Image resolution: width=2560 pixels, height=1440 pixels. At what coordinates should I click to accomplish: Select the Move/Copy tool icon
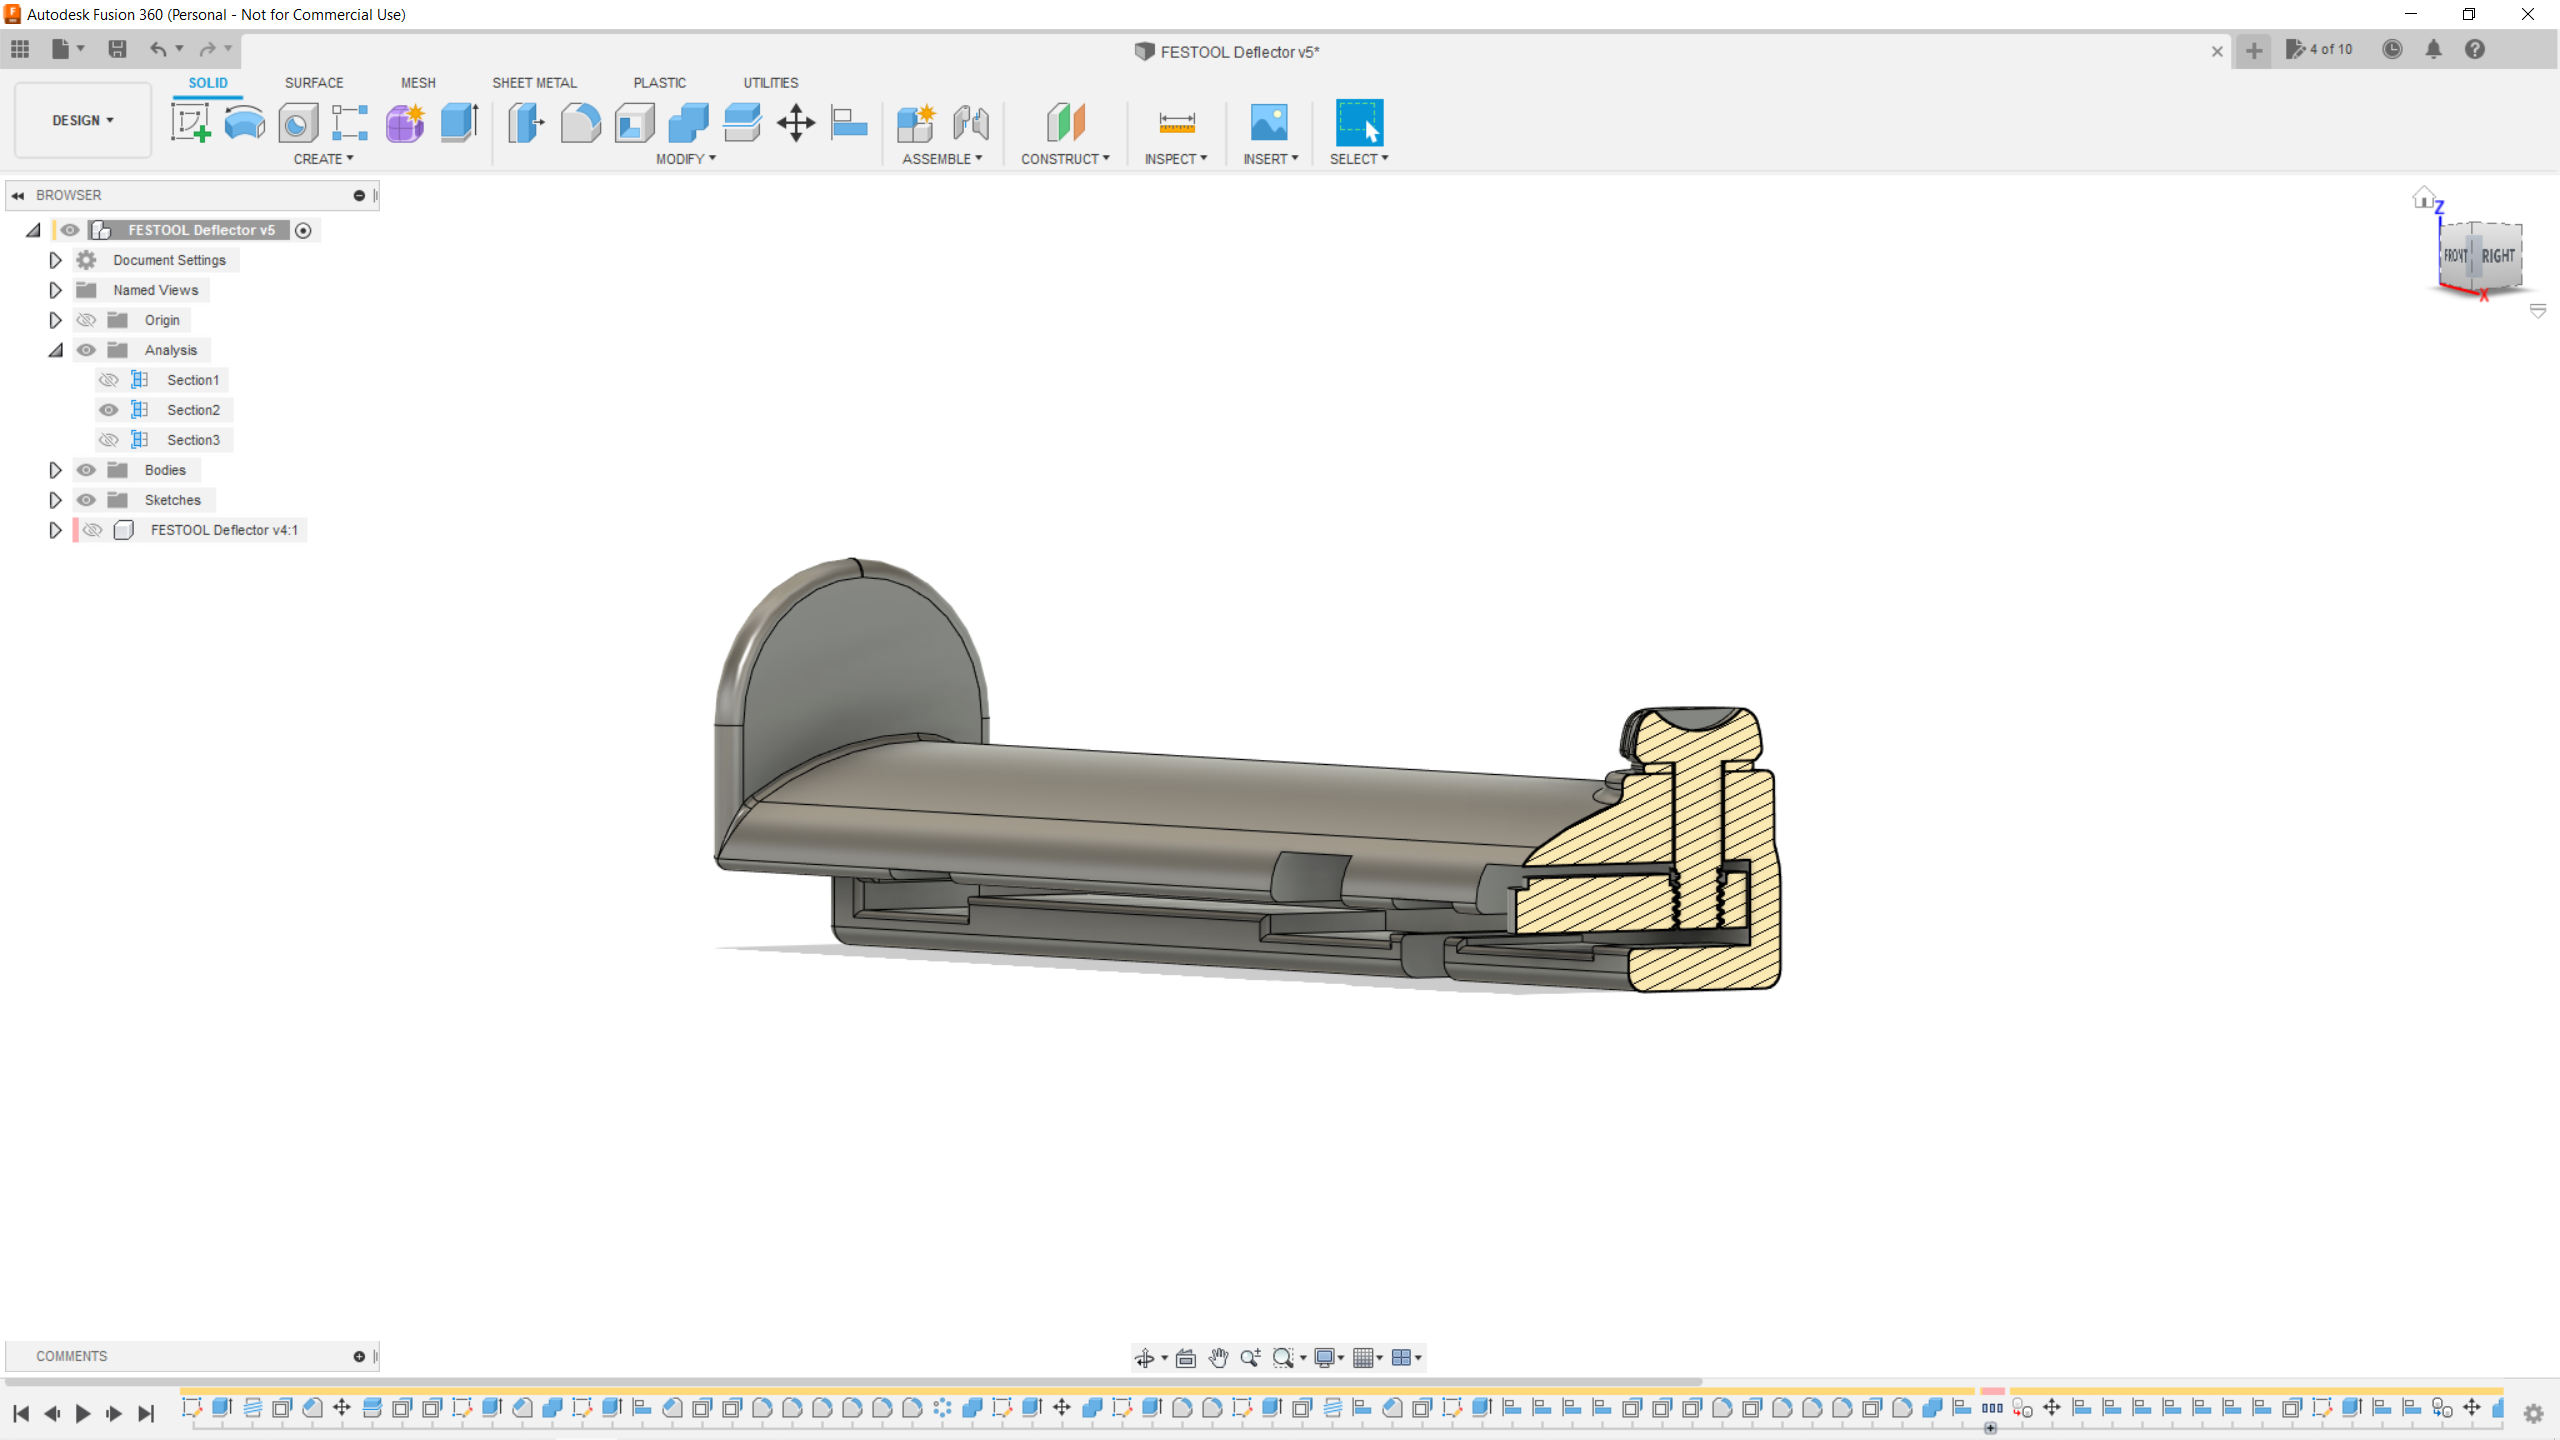coord(795,123)
